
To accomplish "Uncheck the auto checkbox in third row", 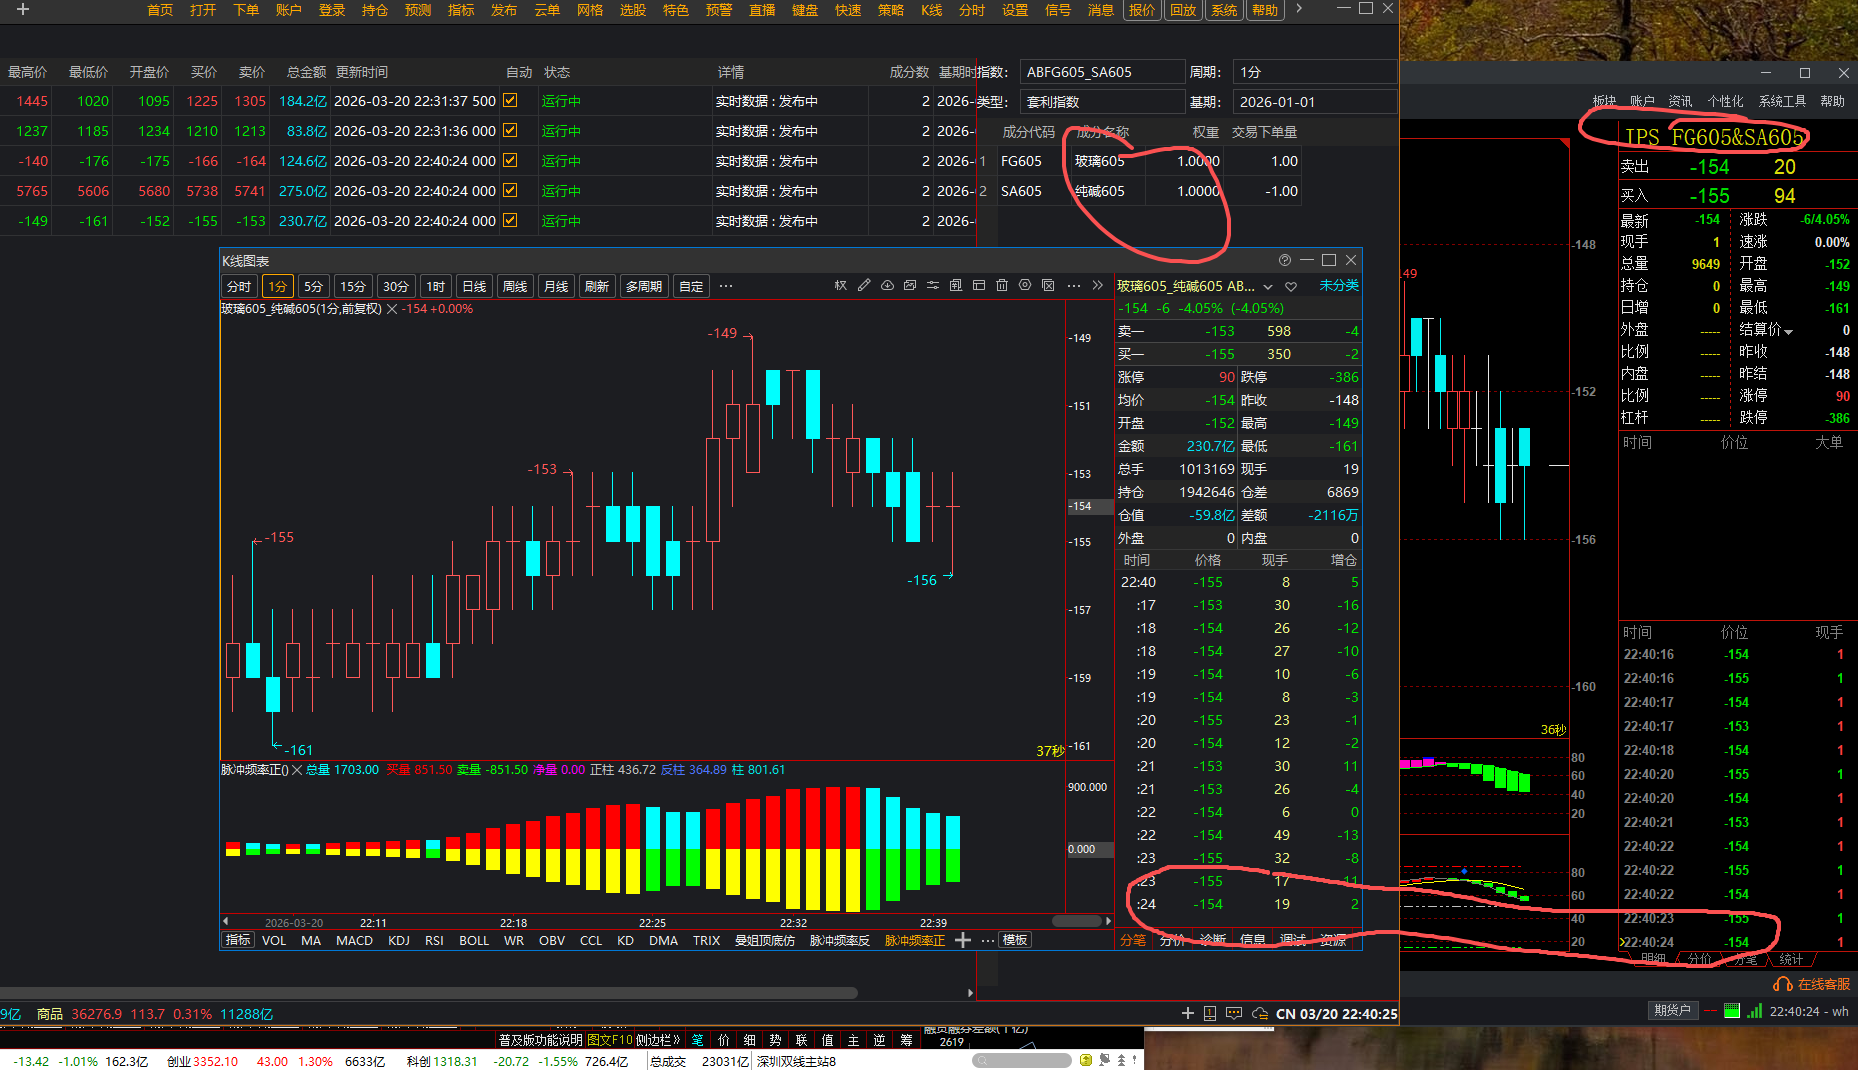I will [x=510, y=161].
